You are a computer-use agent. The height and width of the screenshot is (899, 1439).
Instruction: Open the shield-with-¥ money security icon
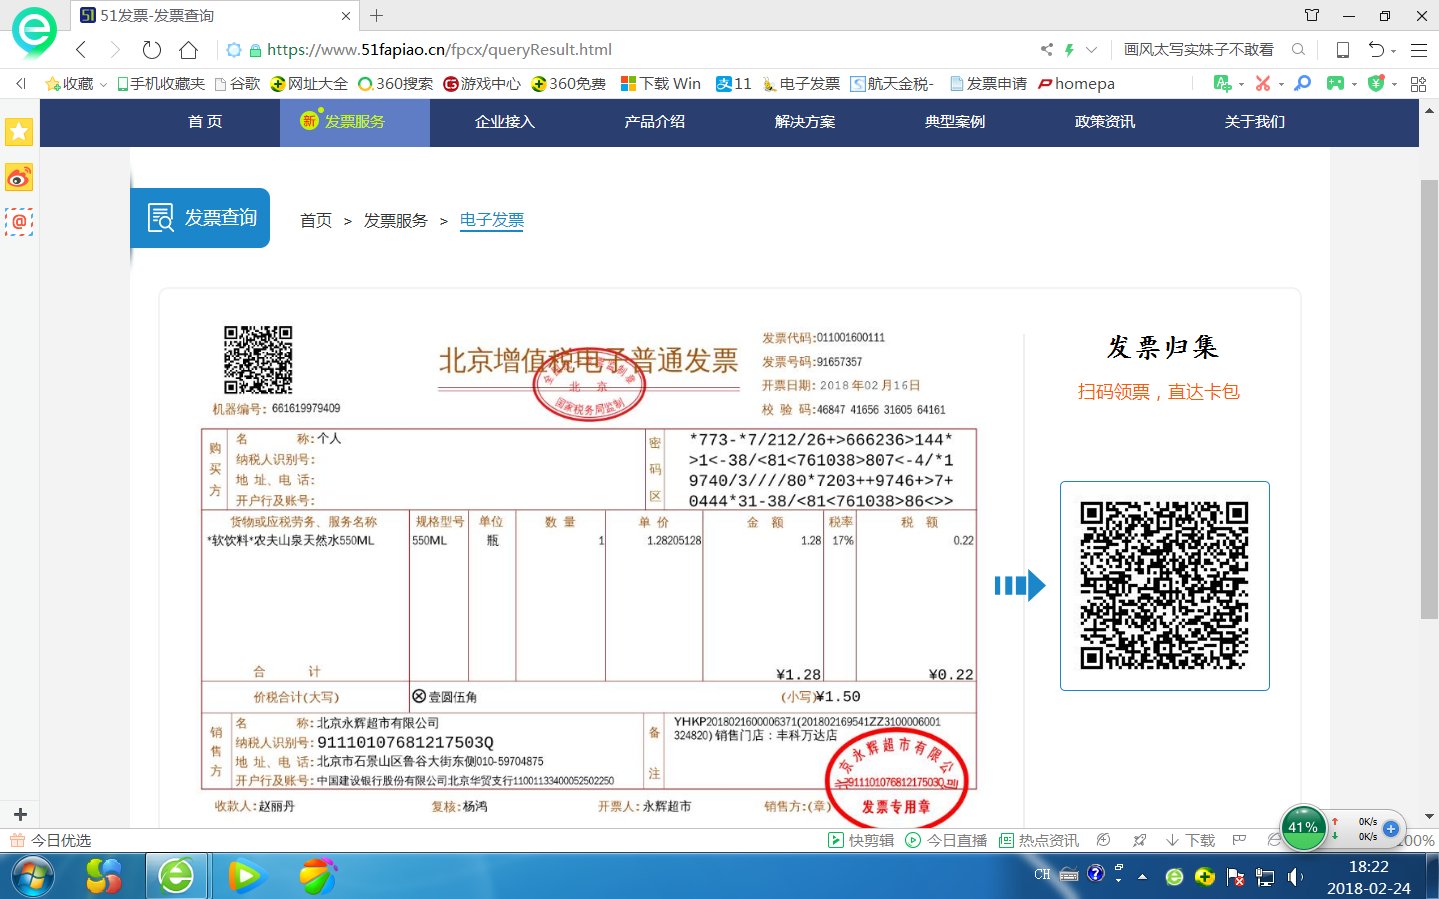click(1376, 83)
